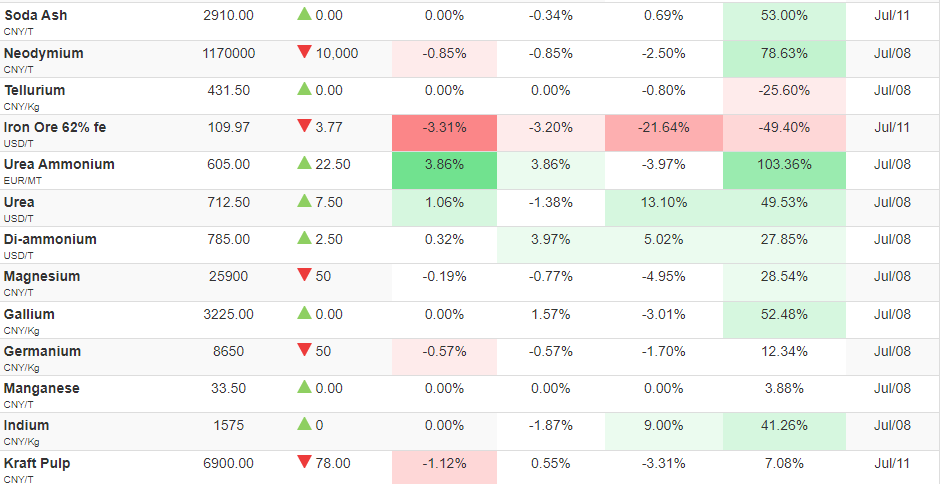This screenshot has height=484, width=940.
Task: Select the Tellurium commodity name
Action: (x=35, y=91)
